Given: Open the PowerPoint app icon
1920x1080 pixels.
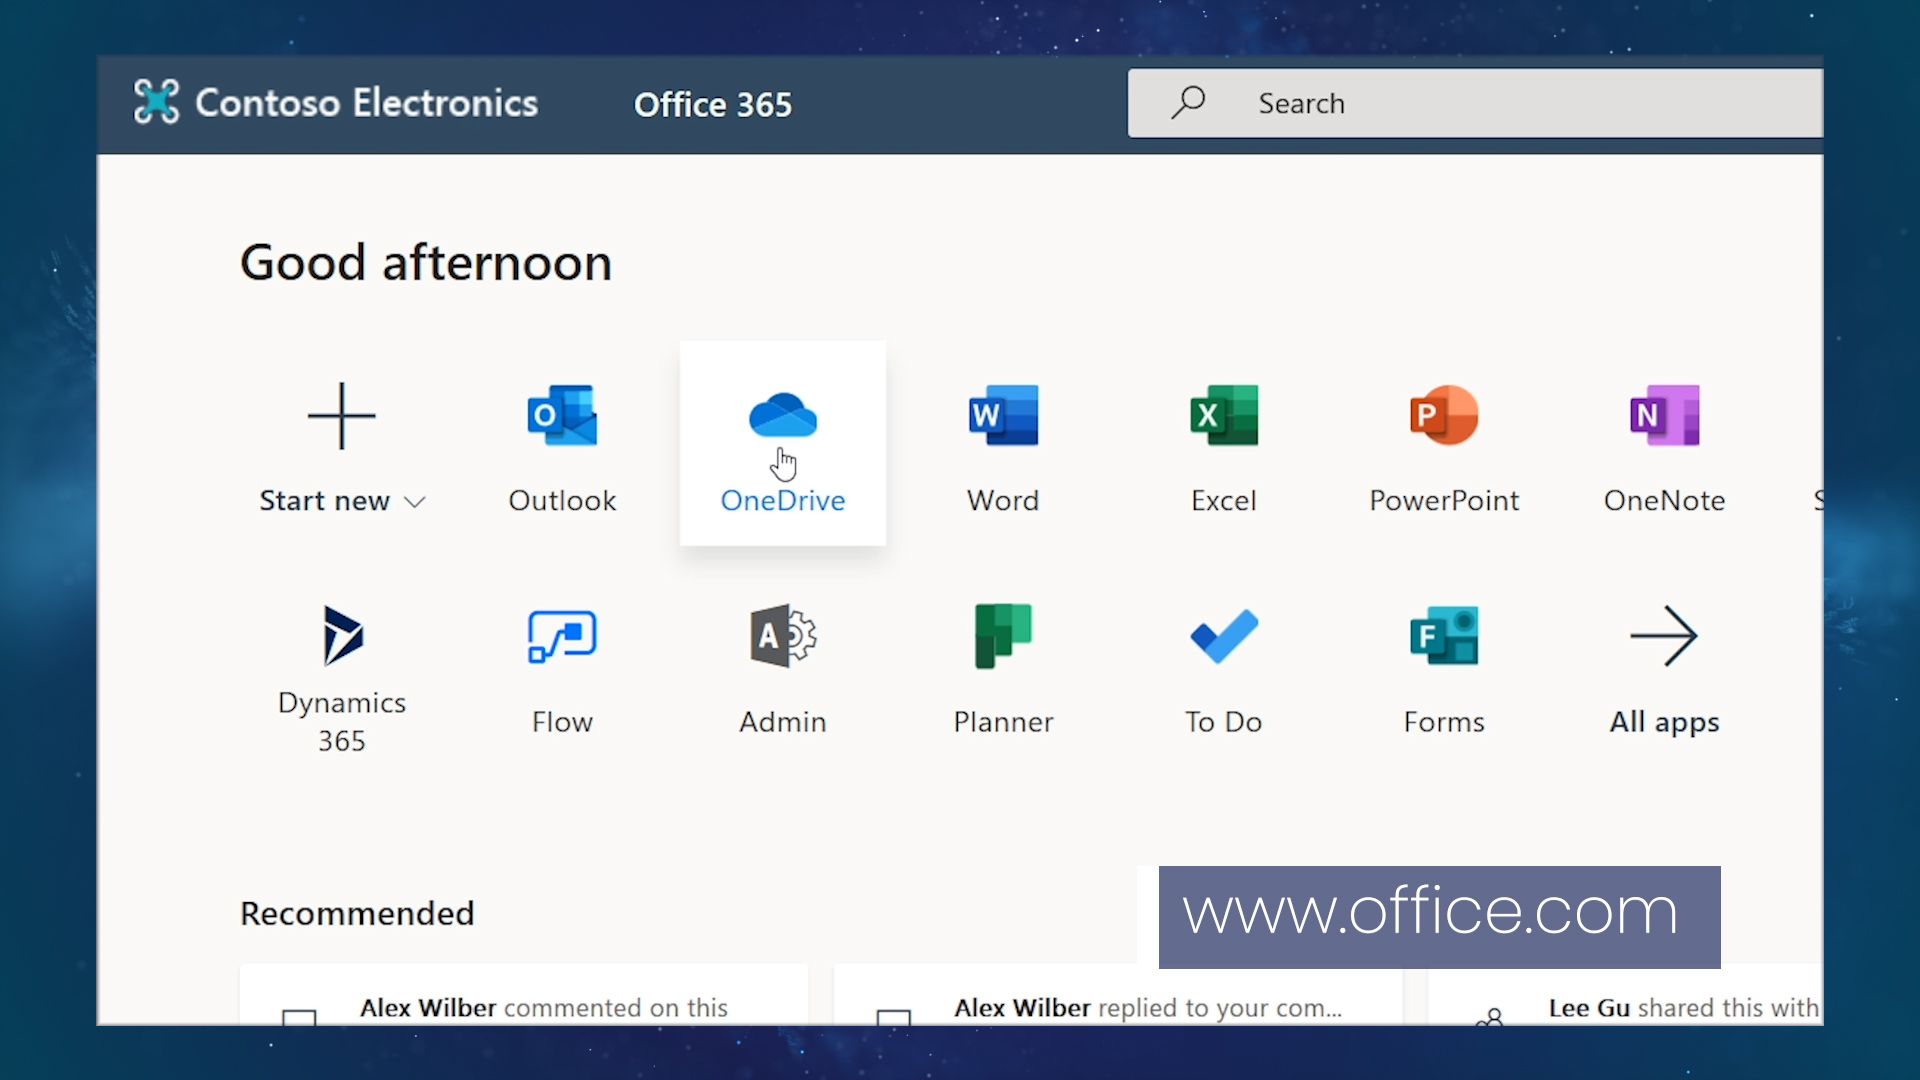Looking at the screenshot, I should pos(1444,415).
